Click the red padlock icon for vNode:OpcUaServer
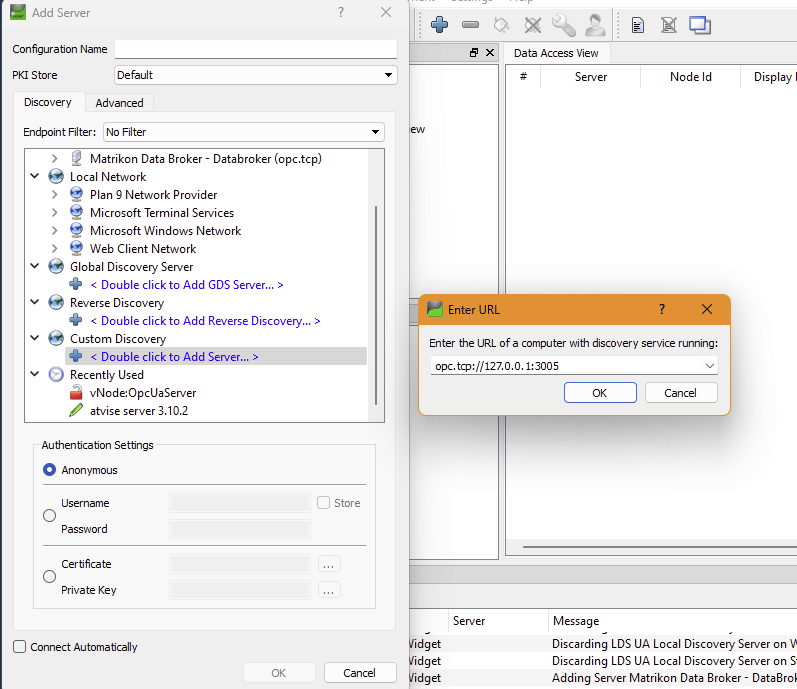Image resolution: width=797 pixels, height=689 pixels. point(76,392)
